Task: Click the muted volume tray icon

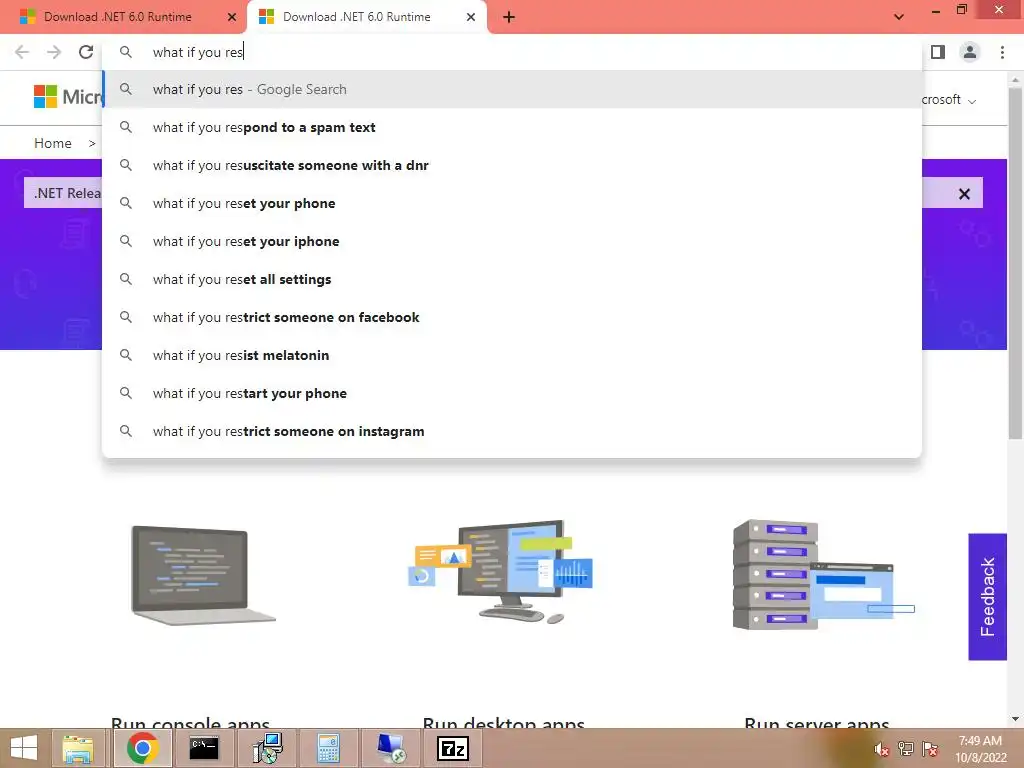Action: click(882, 750)
